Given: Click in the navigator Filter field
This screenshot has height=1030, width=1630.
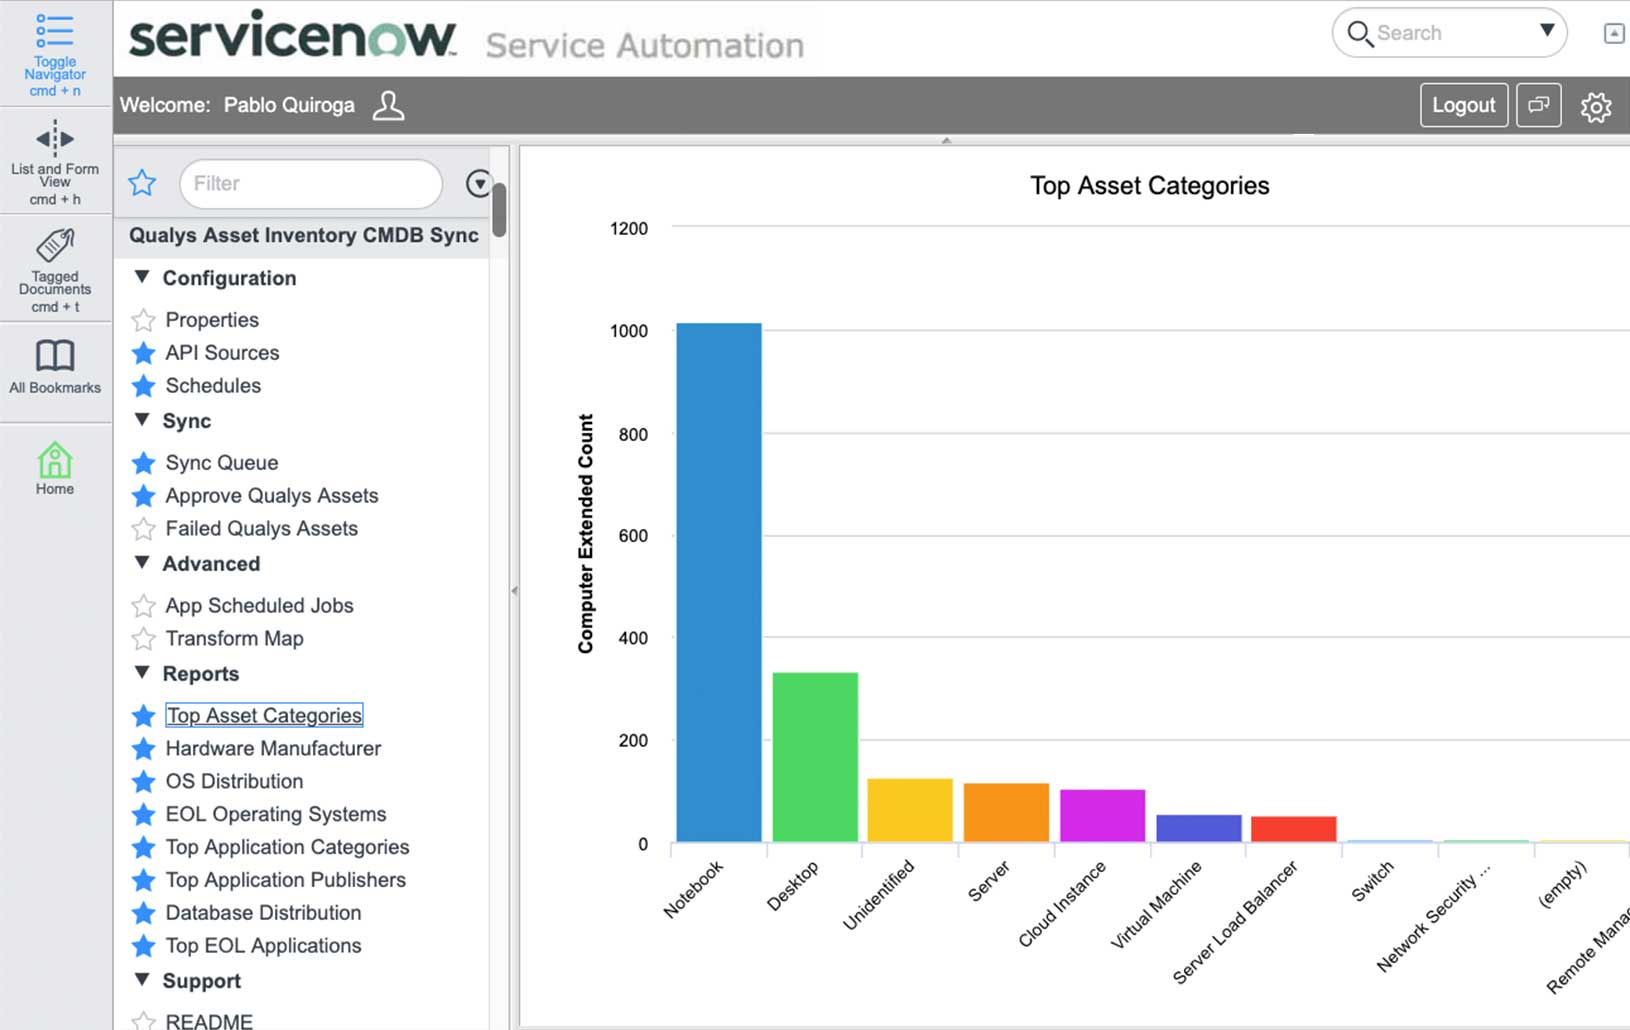Looking at the screenshot, I should tap(311, 184).
